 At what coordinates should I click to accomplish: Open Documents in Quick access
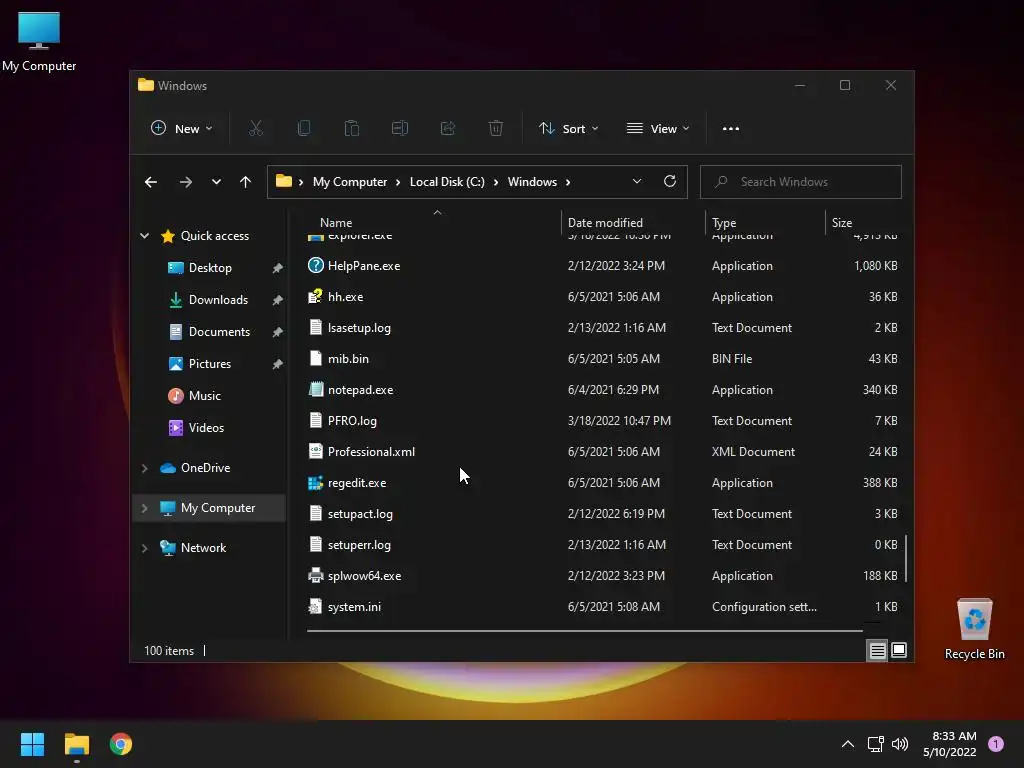coord(219,332)
